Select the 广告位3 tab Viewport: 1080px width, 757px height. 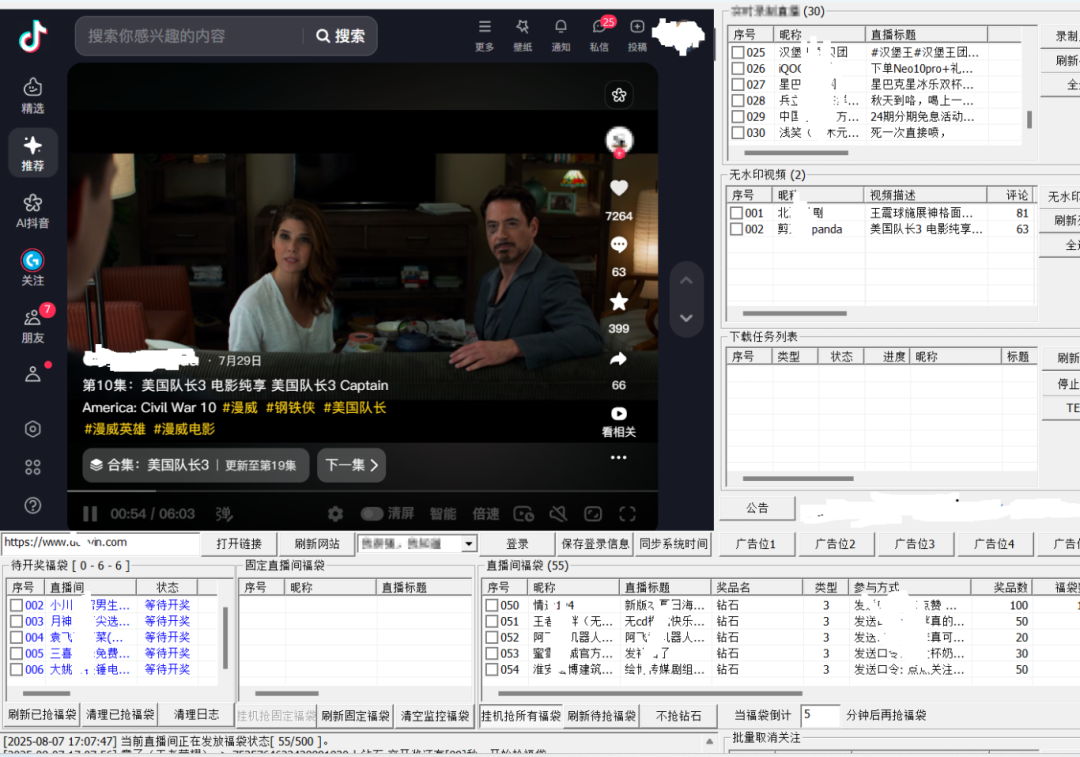[x=915, y=544]
